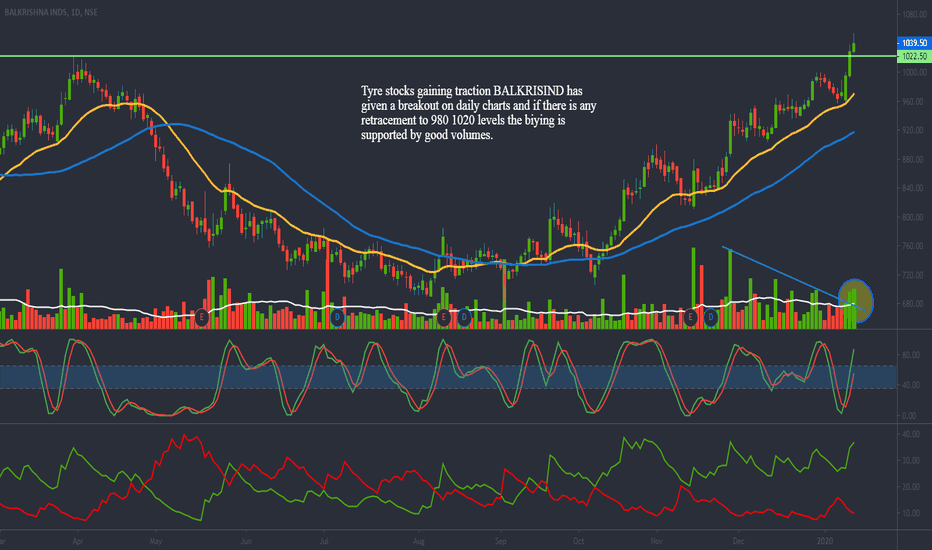932x550 pixels.
Task: Open the earnings 'E' marker in August
Action: pyautogui.click(x=443, y=317)
